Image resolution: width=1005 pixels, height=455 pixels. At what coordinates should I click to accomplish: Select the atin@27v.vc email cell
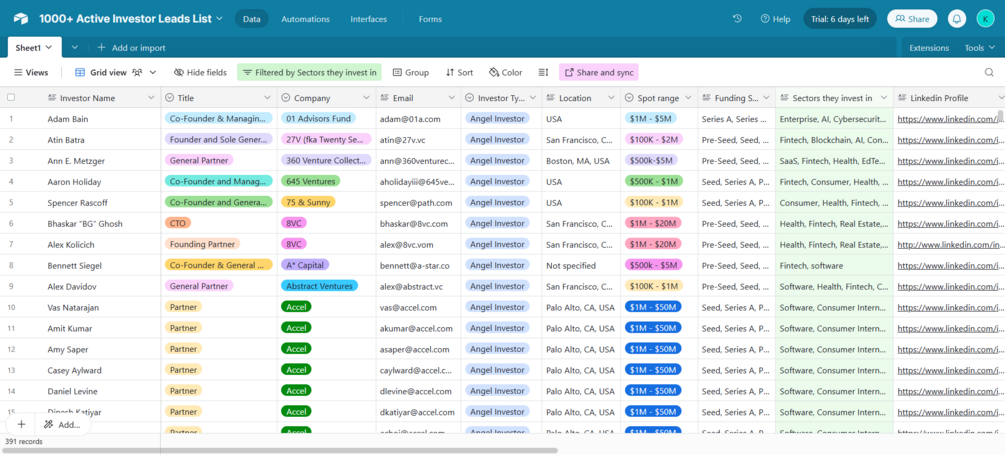click(x=417, y=140)
